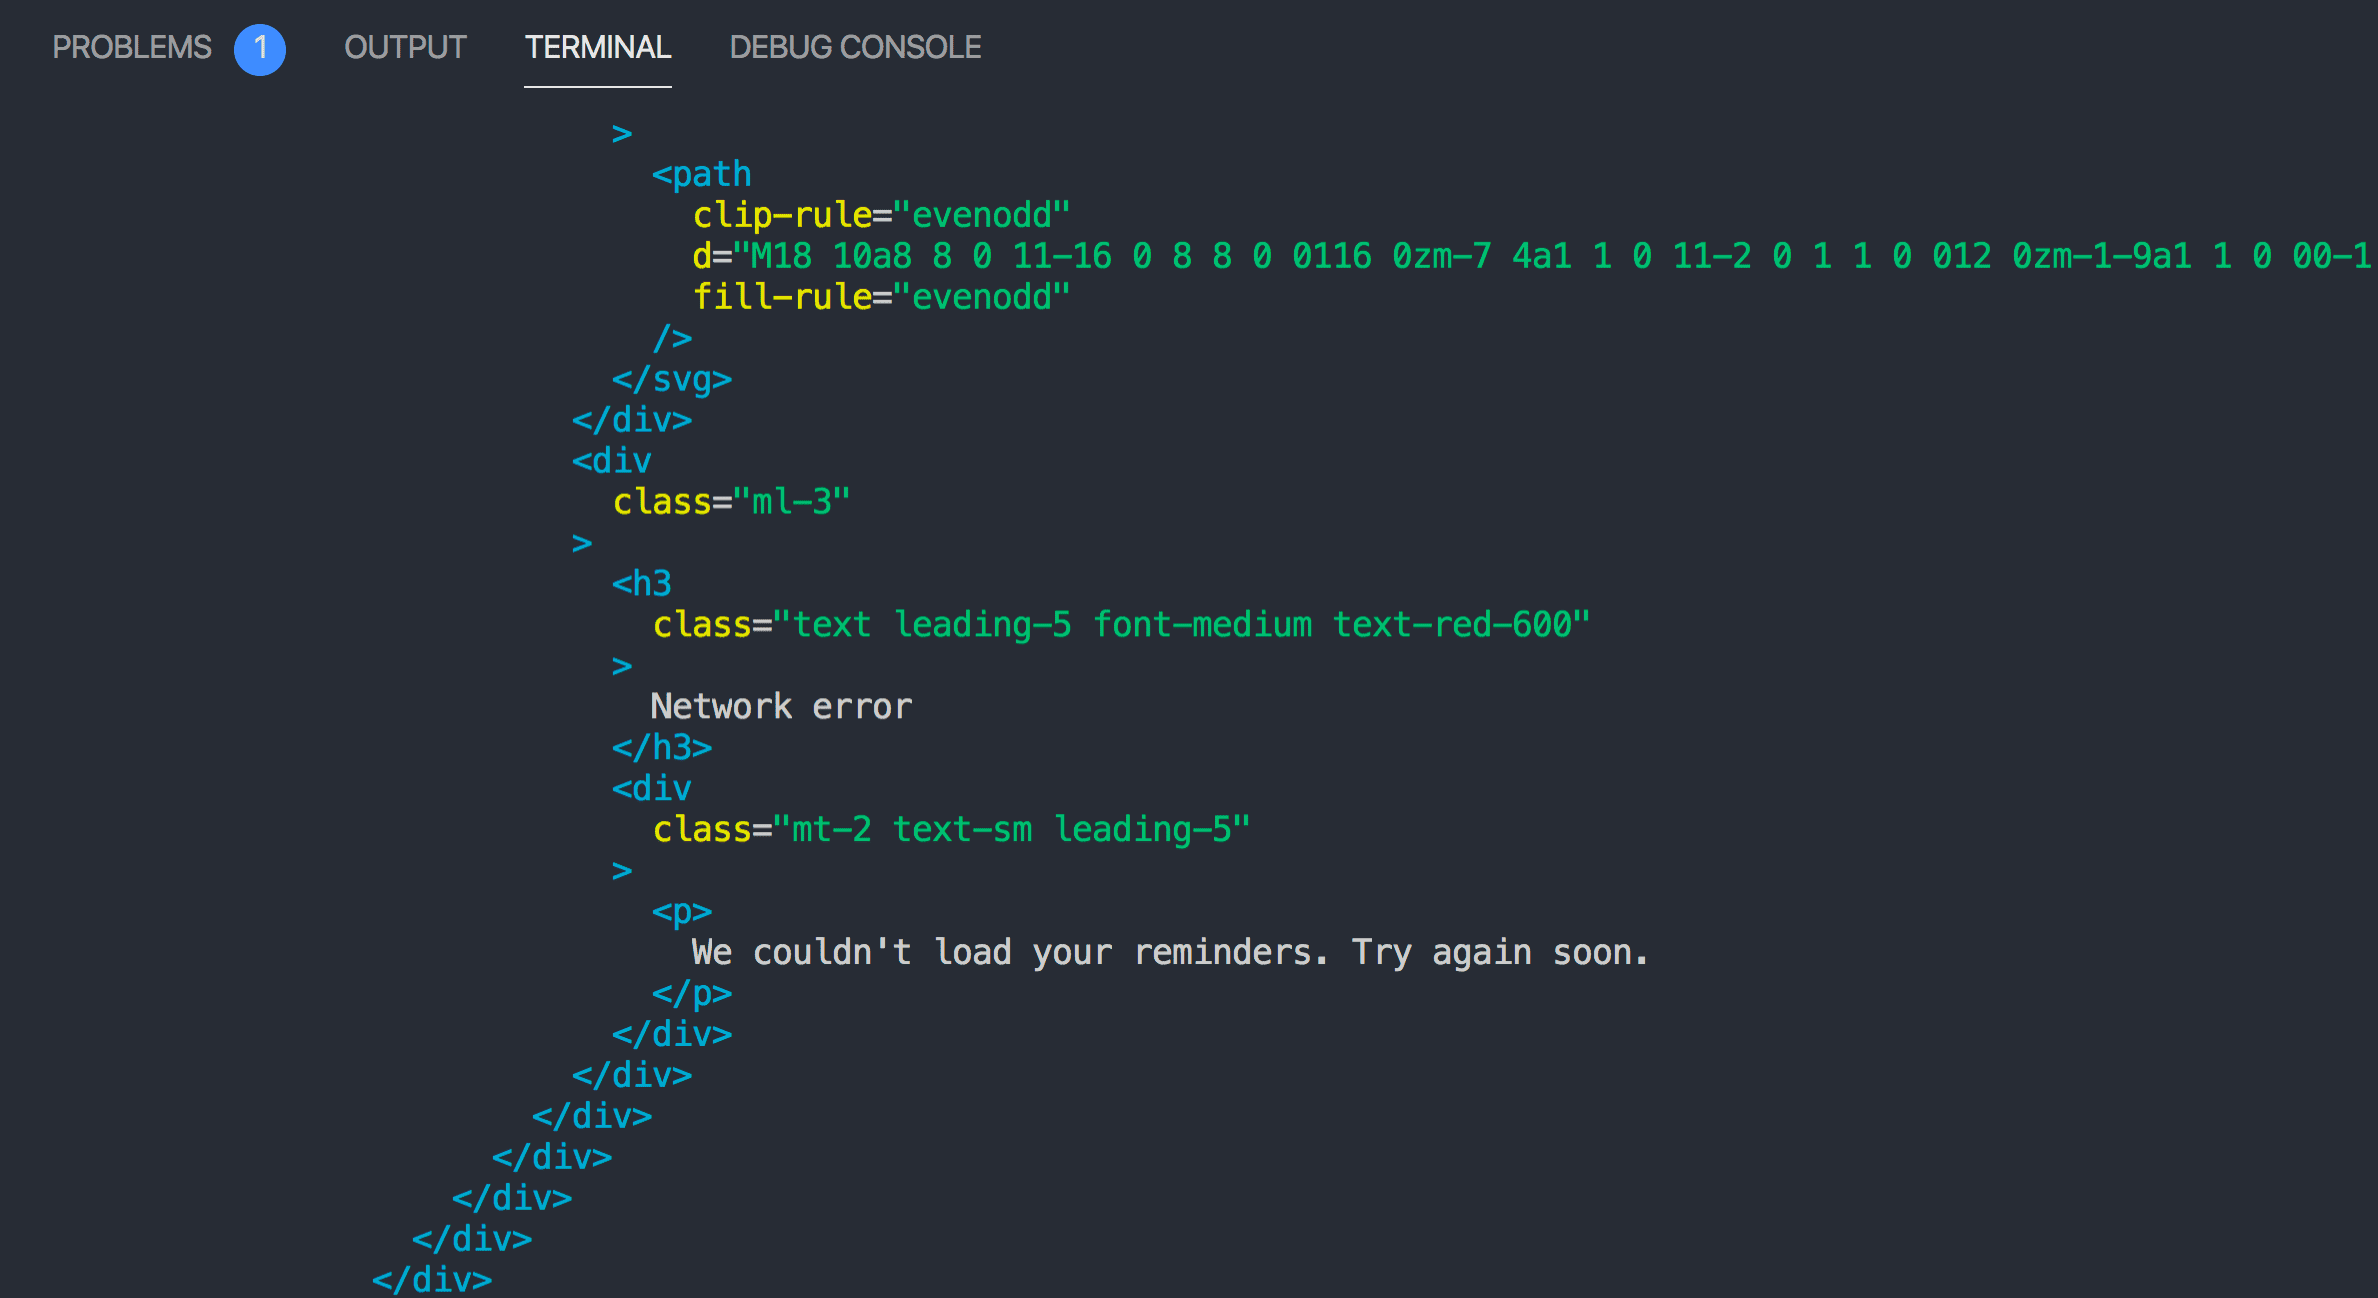2378x1298 pixels.
Task: Click the 'mt-2 text-sm leading-5' class line
Action: coord(951,830)
